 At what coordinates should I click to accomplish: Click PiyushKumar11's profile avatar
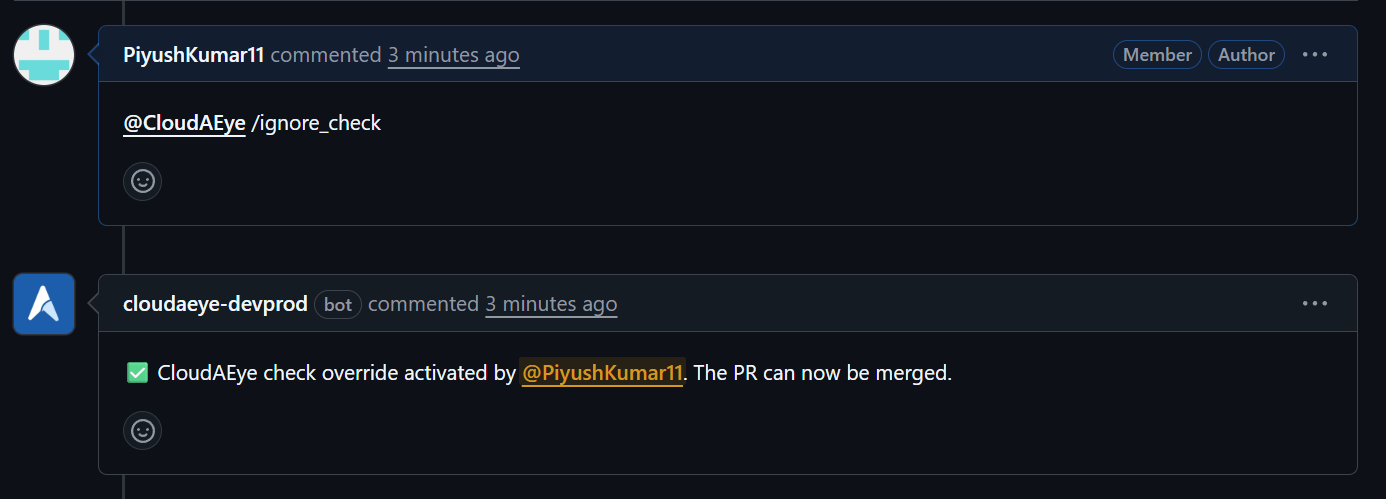(x=44, y=55)
